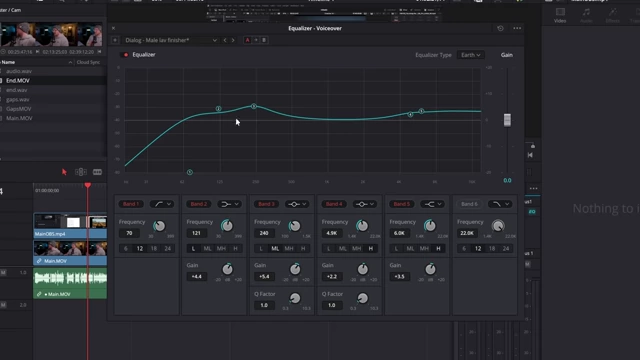Go to the previous preset arrow
Screen dimensions: 640x360
point(225,40)
